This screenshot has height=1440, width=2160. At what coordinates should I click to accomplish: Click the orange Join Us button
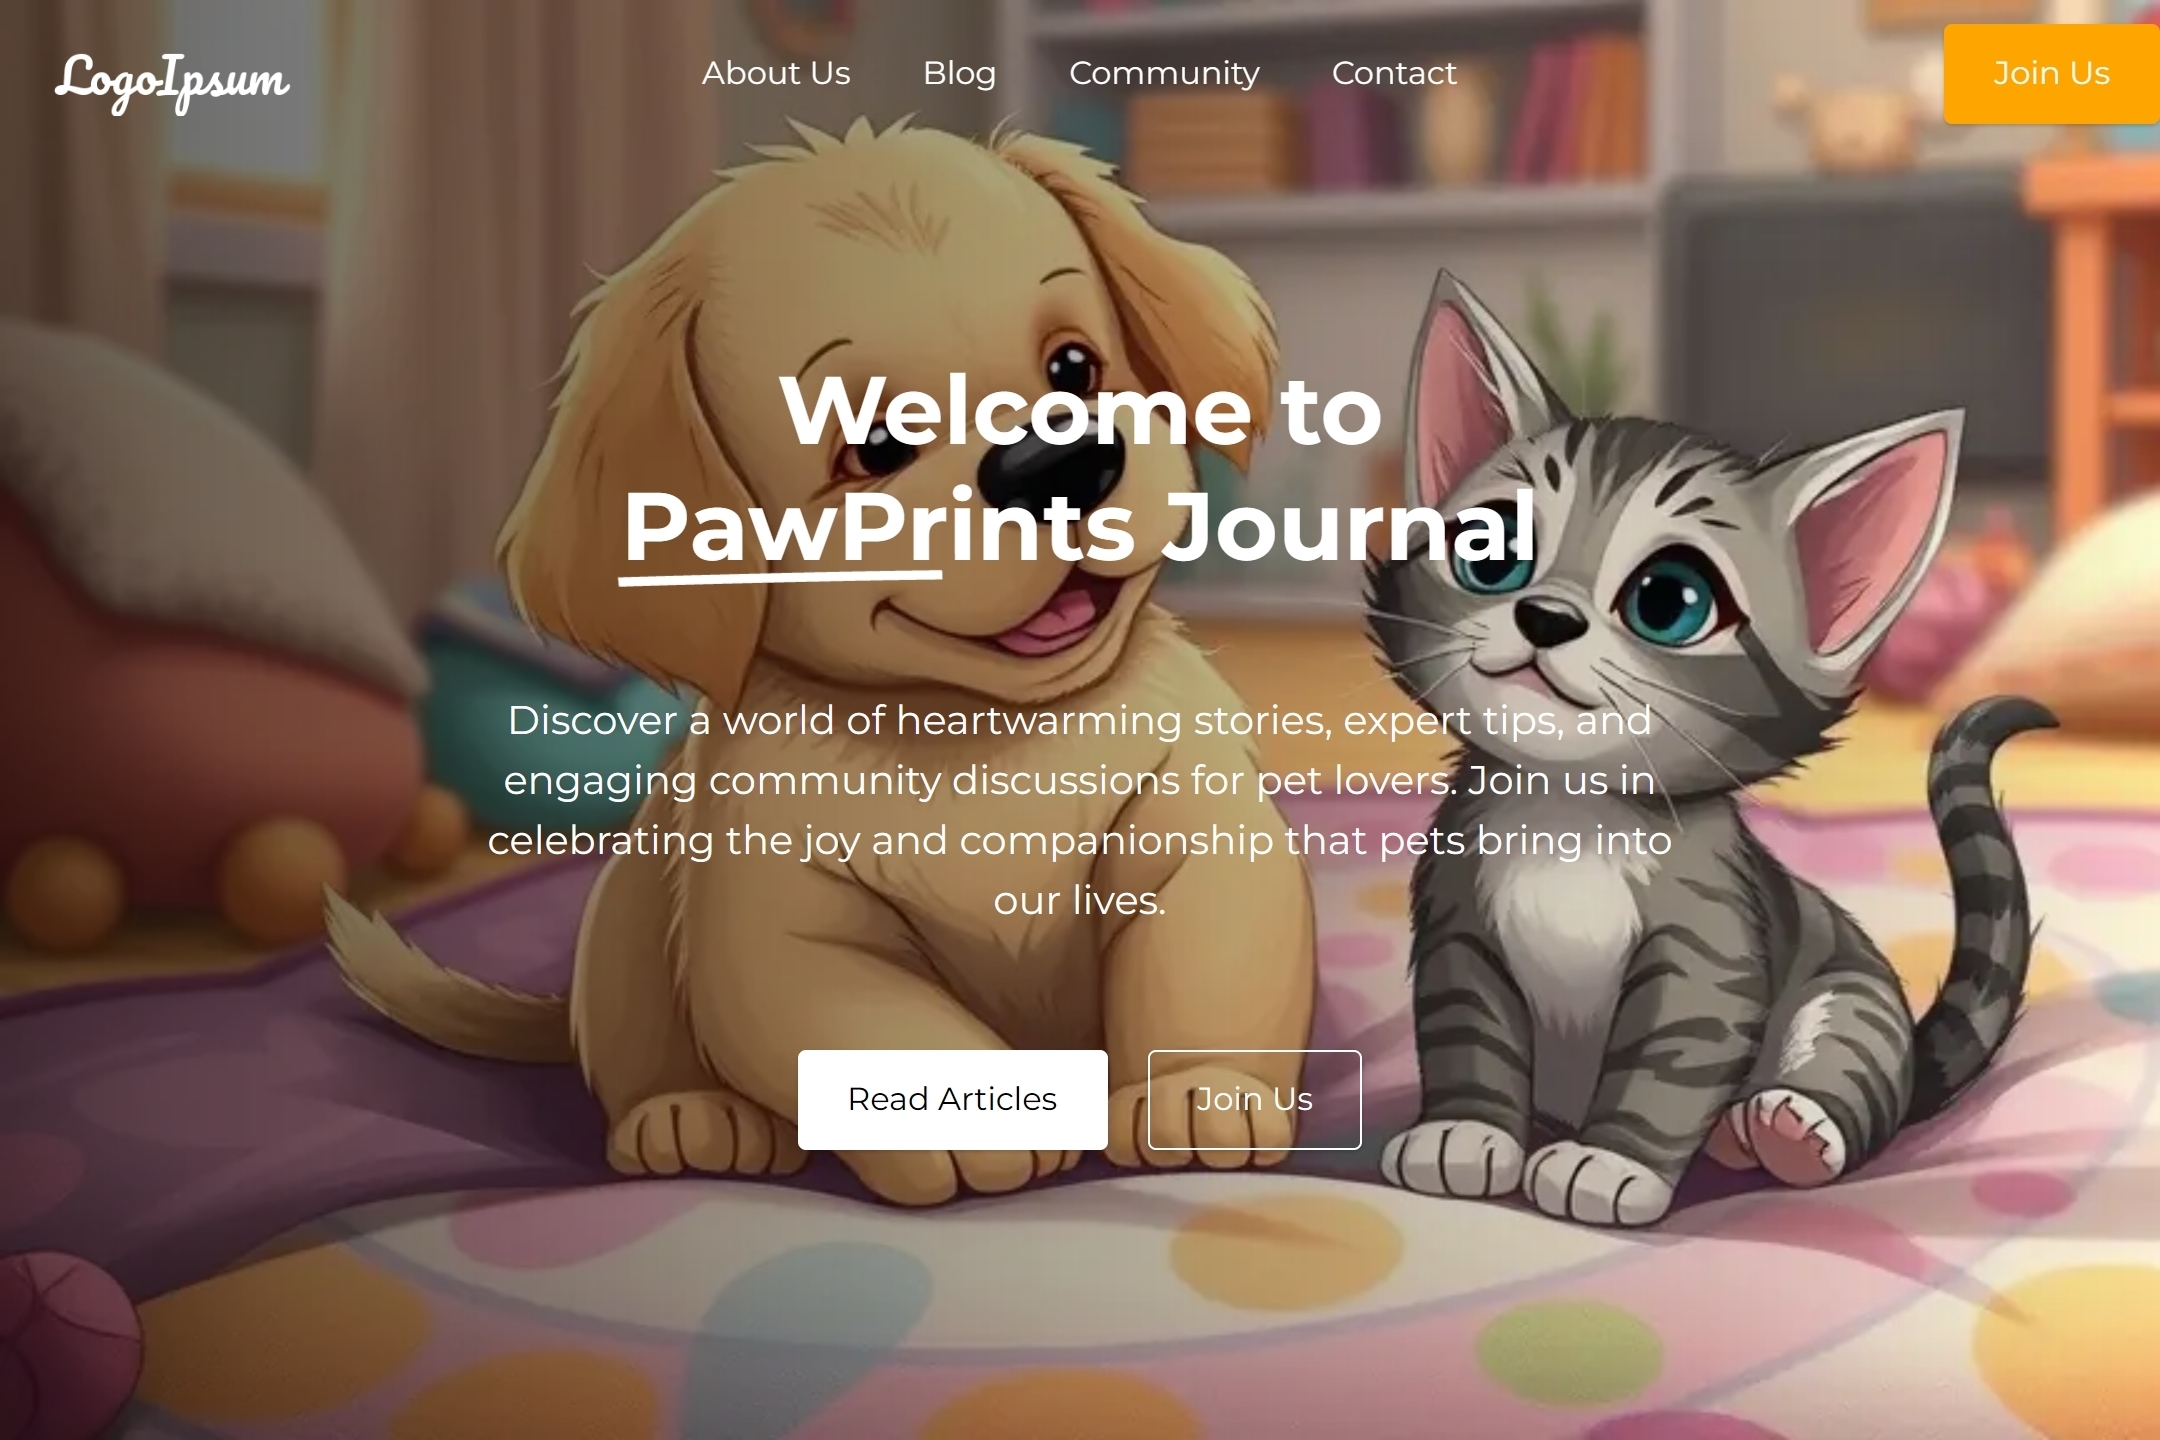(x=2051, y=74)
